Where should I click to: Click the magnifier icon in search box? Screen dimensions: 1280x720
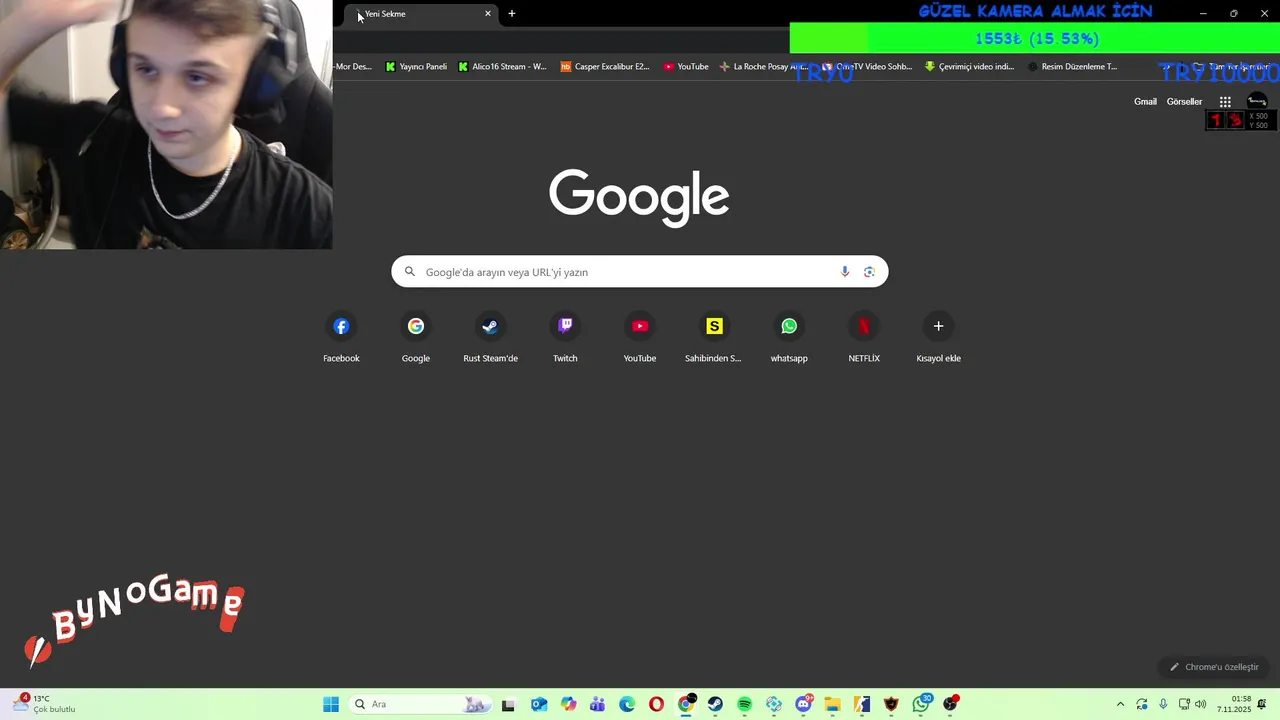pos(409,272)
